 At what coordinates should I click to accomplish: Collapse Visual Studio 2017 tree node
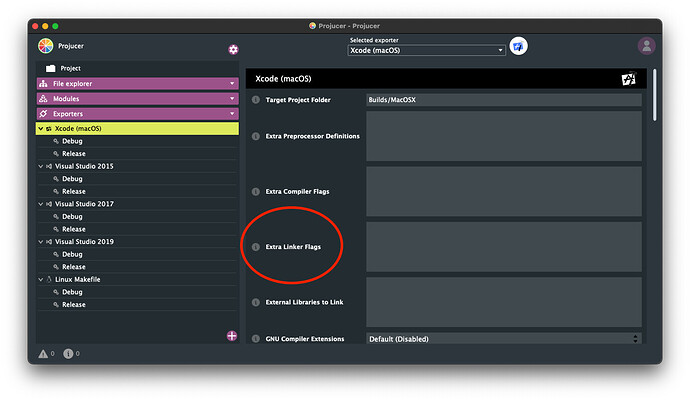tap(40, 204)
